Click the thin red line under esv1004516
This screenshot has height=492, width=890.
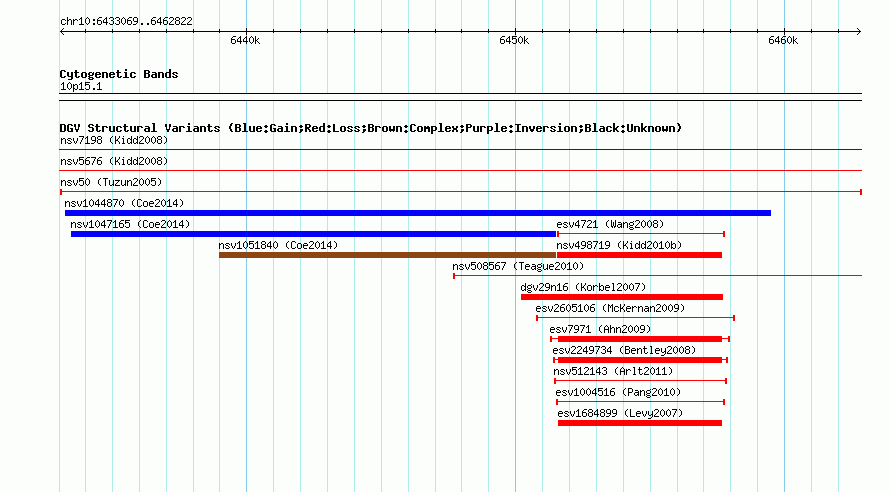click(x=641, y=402)
